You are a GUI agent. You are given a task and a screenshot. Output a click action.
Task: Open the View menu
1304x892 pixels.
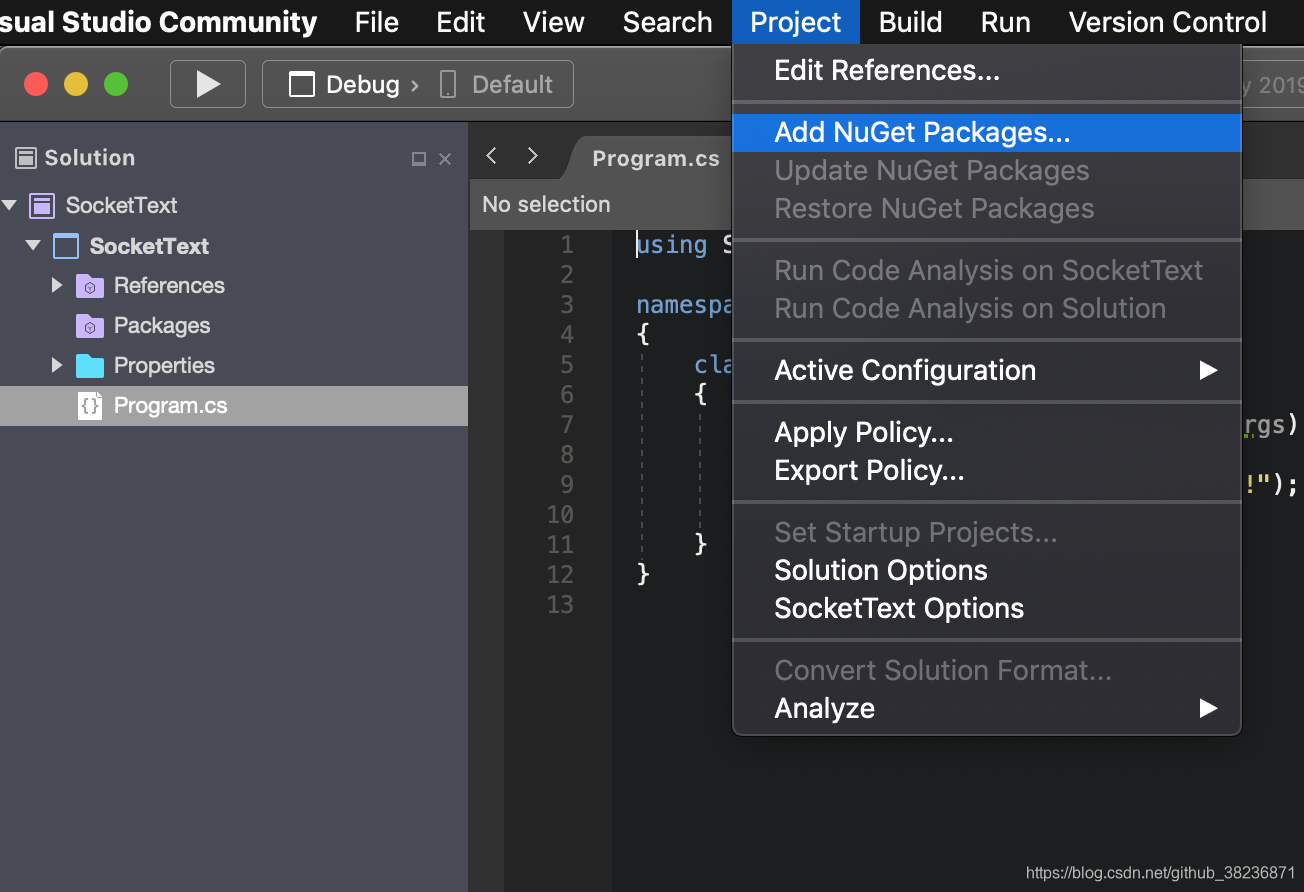point(554,22)
